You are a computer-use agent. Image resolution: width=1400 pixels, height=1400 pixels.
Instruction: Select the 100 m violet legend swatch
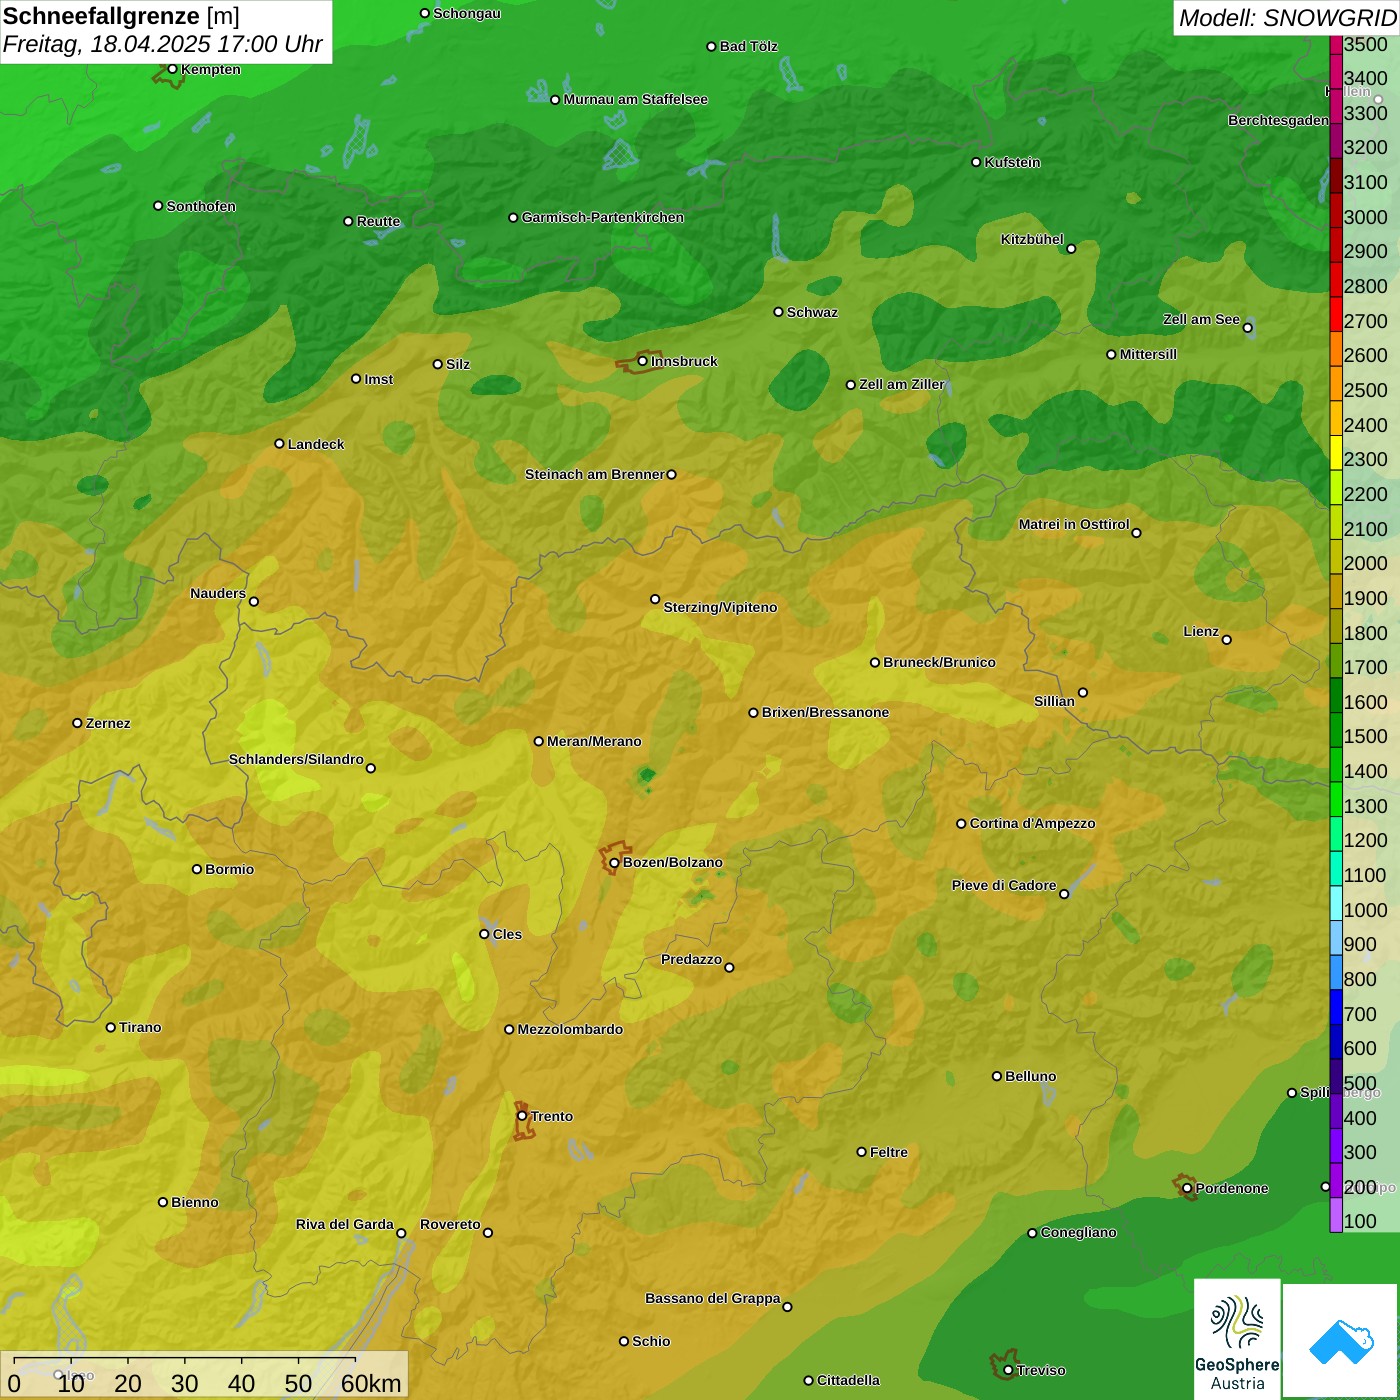[x=1336, y=1215]
